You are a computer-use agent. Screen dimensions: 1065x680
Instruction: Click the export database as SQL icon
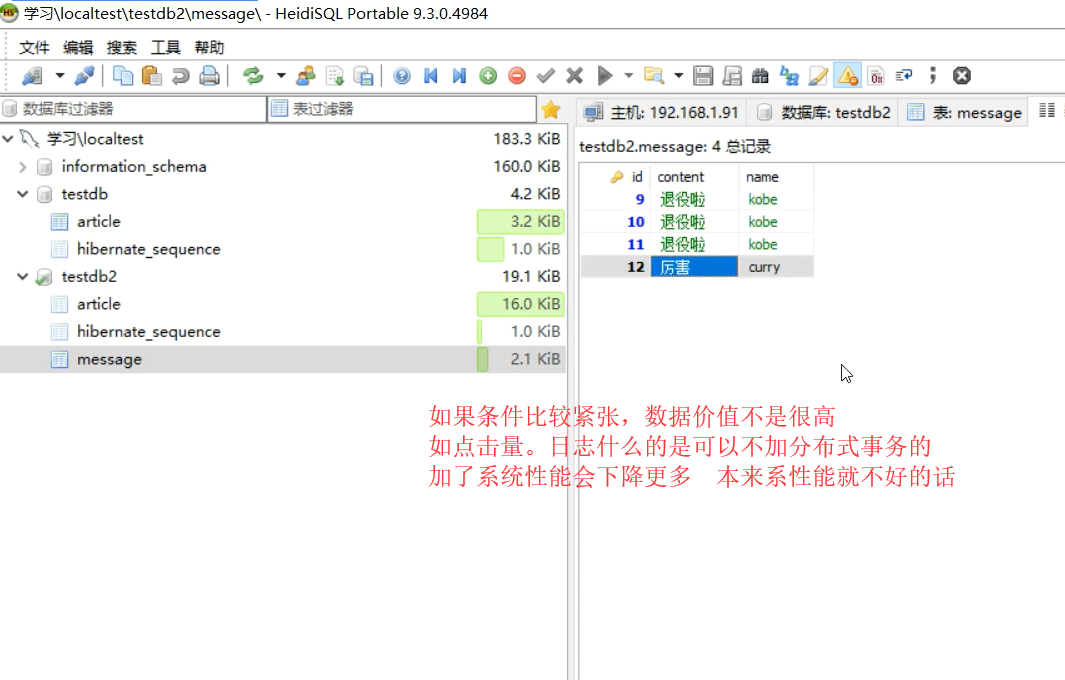pyautogui.click(x=335, y=75)
